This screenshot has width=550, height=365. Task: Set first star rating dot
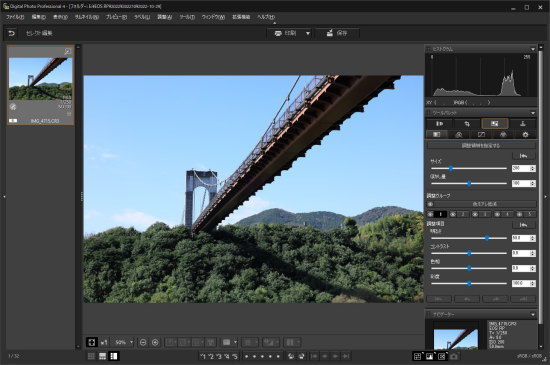pos(246,357)
